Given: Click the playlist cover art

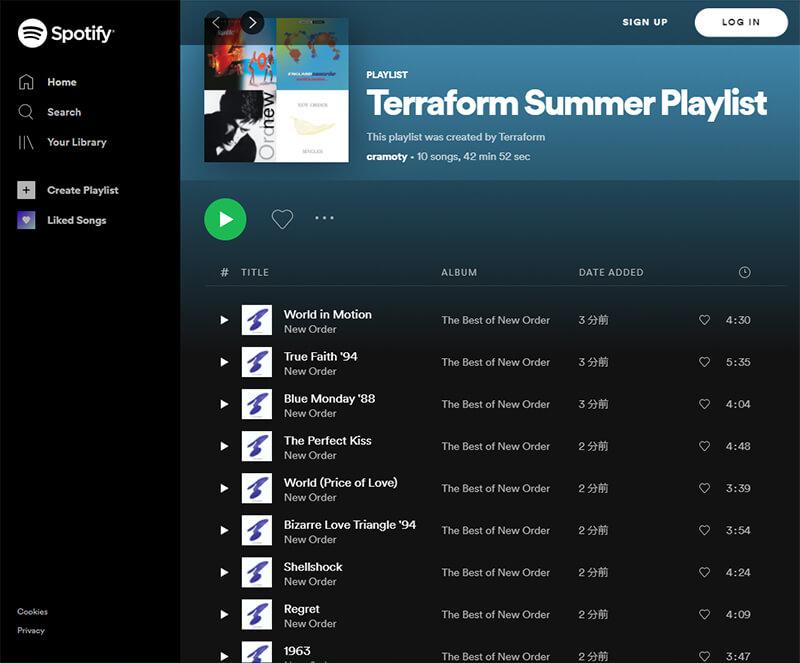Looking at the screenshot, I should pos(277,90).
